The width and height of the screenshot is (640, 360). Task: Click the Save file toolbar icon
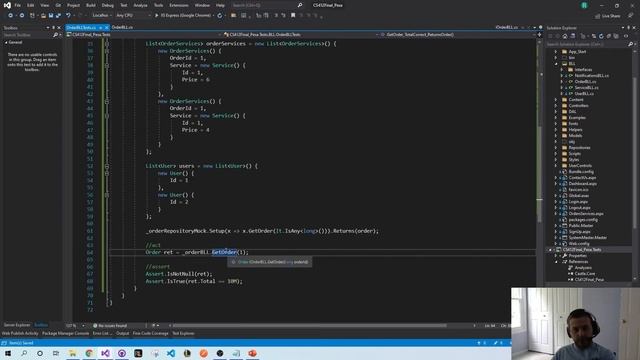click(x=51, y=16)
